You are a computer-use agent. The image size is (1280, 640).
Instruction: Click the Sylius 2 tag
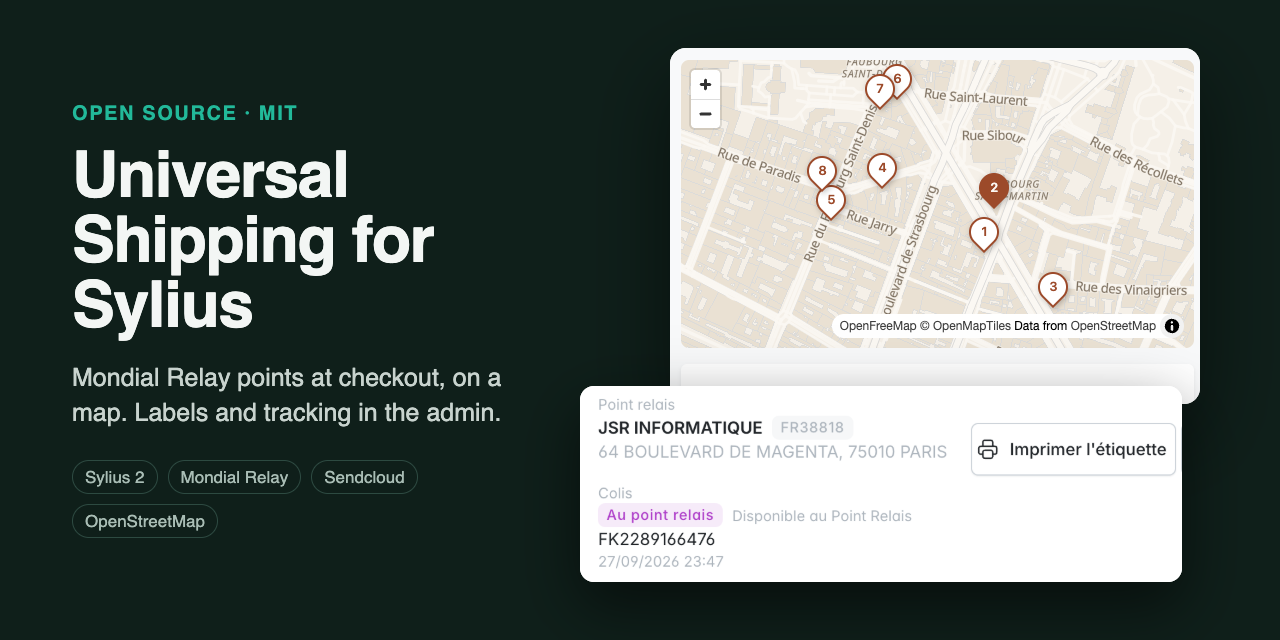click(115, 477)
